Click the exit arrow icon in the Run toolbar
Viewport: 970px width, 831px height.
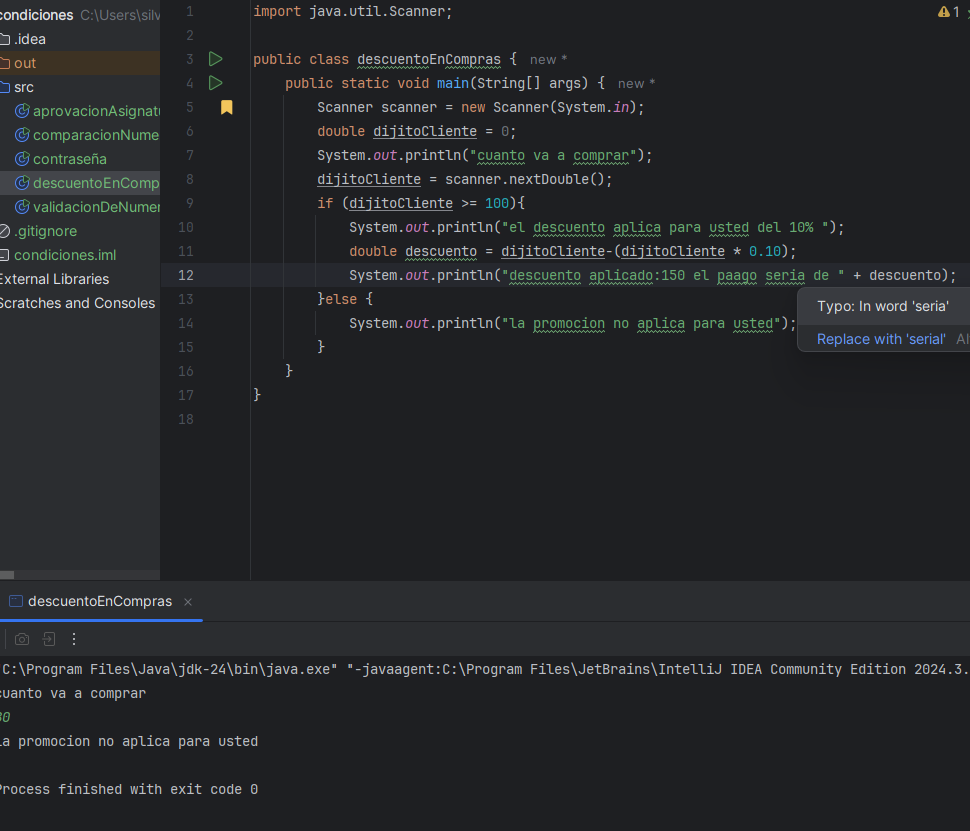49,639
